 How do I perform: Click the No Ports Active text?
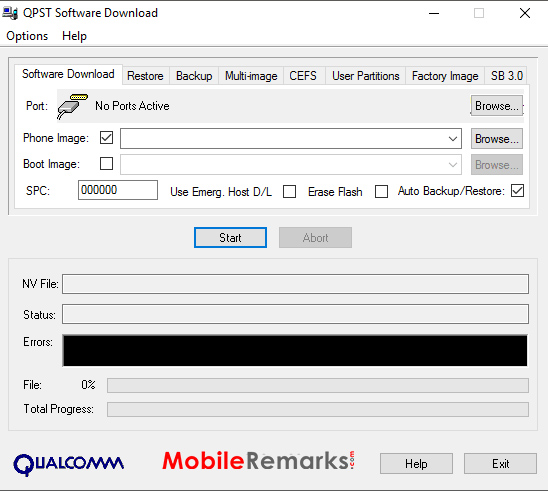tap(132, 106)
